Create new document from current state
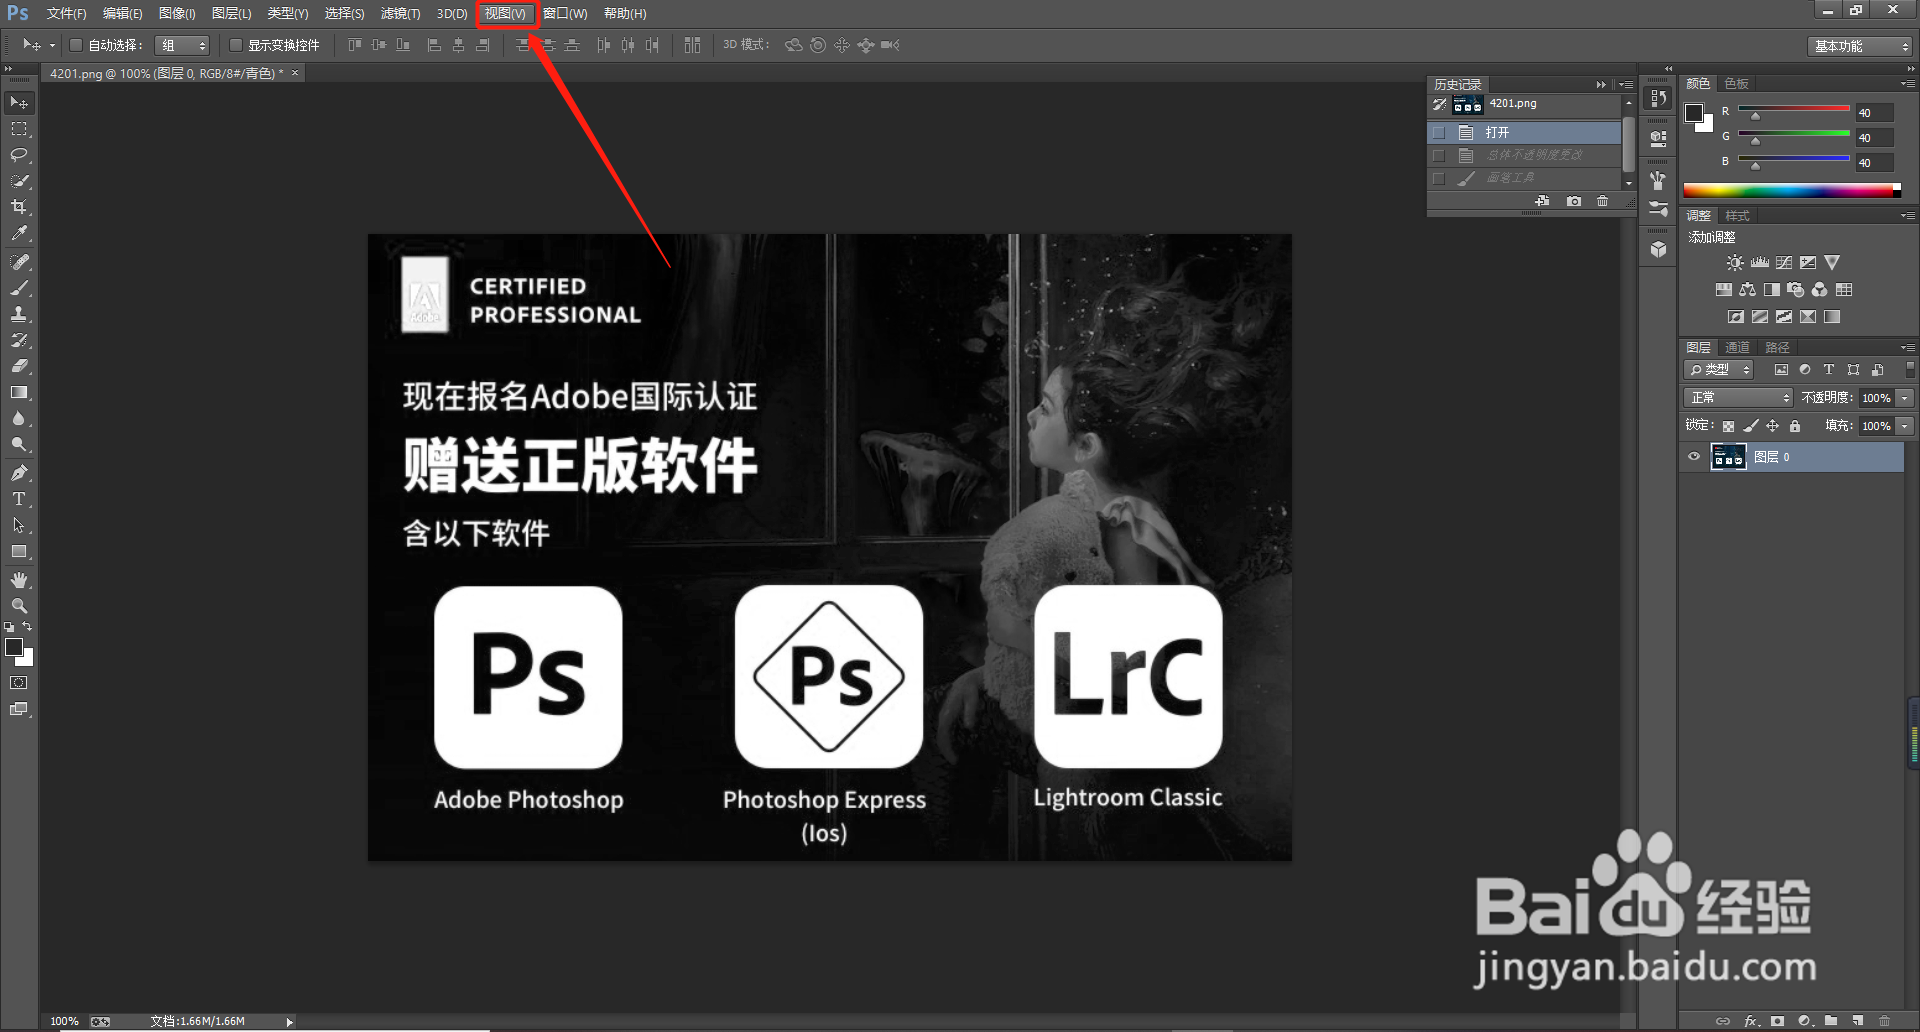Image resolution: width=1920 pixels, height=1032 pixels. (x=1543, y=201)
